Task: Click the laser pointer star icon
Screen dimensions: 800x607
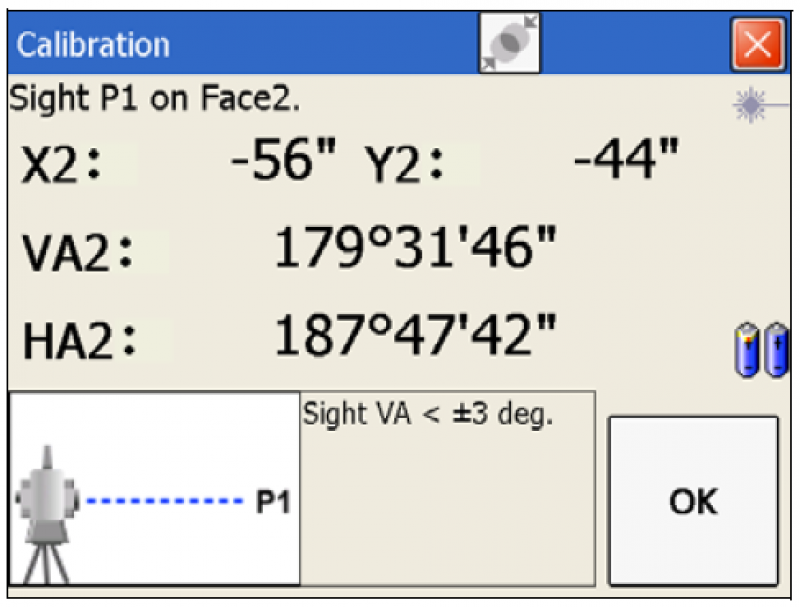Action: tap(748, 105)
